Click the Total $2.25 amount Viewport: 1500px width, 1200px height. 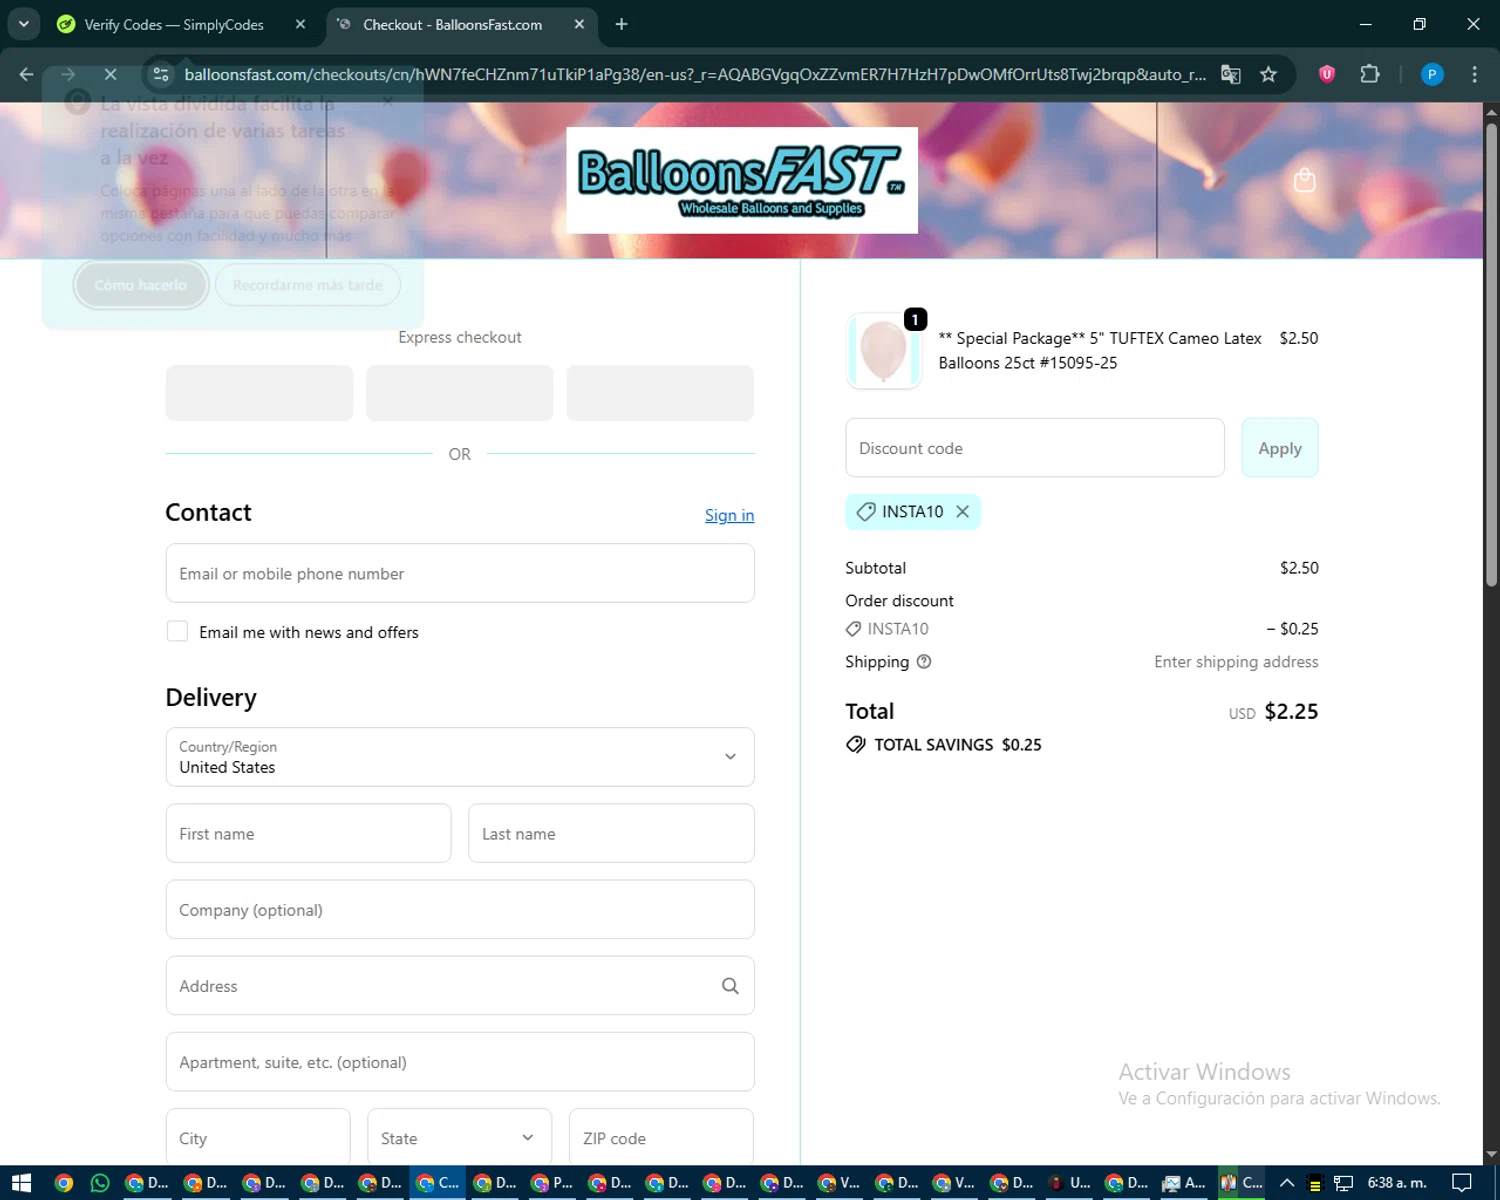[1291, 711]
